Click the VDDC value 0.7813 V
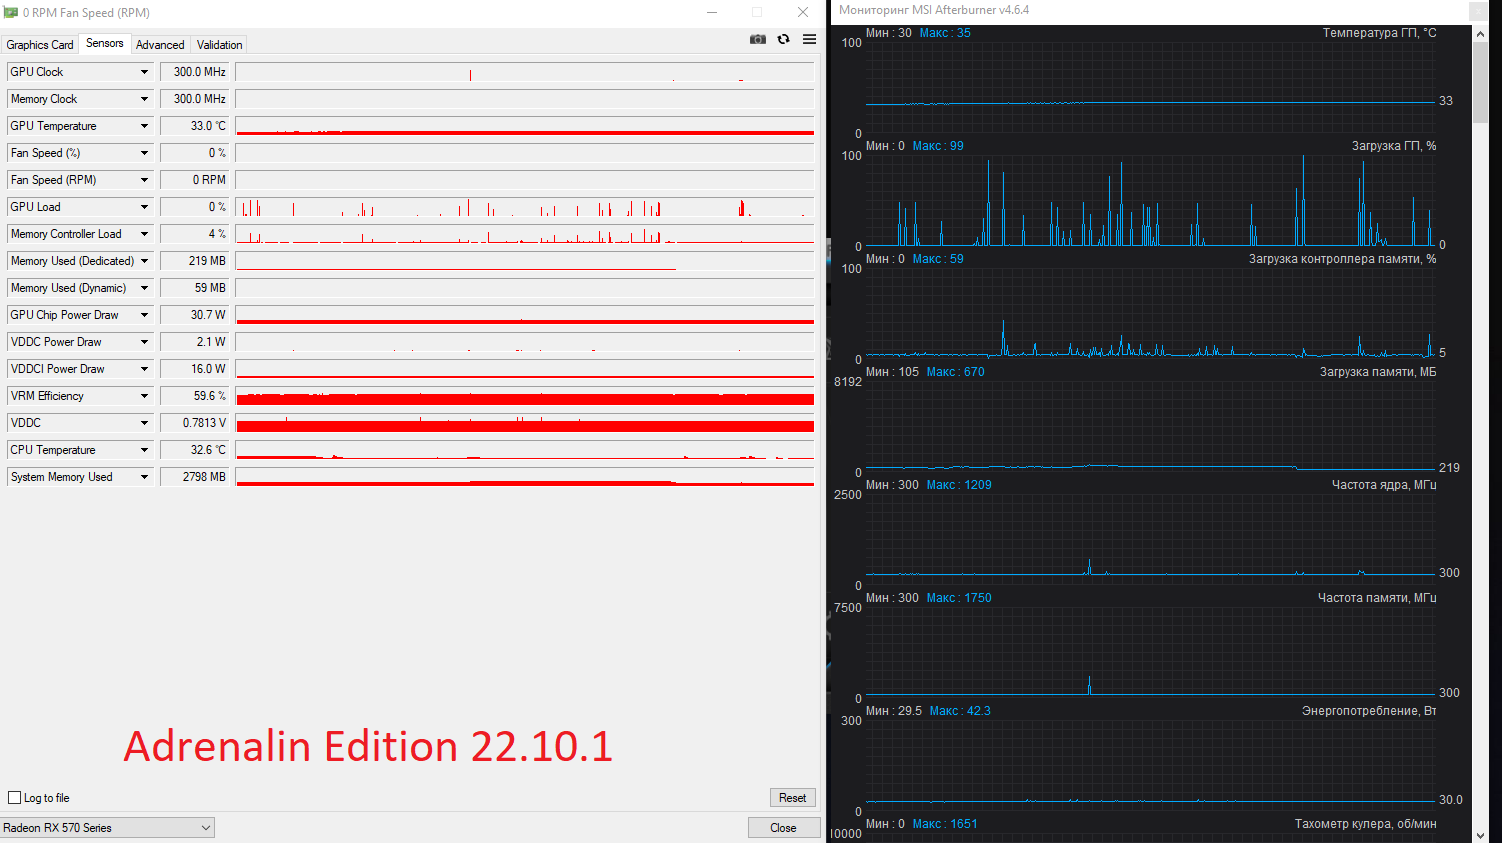 click(195, 423)
